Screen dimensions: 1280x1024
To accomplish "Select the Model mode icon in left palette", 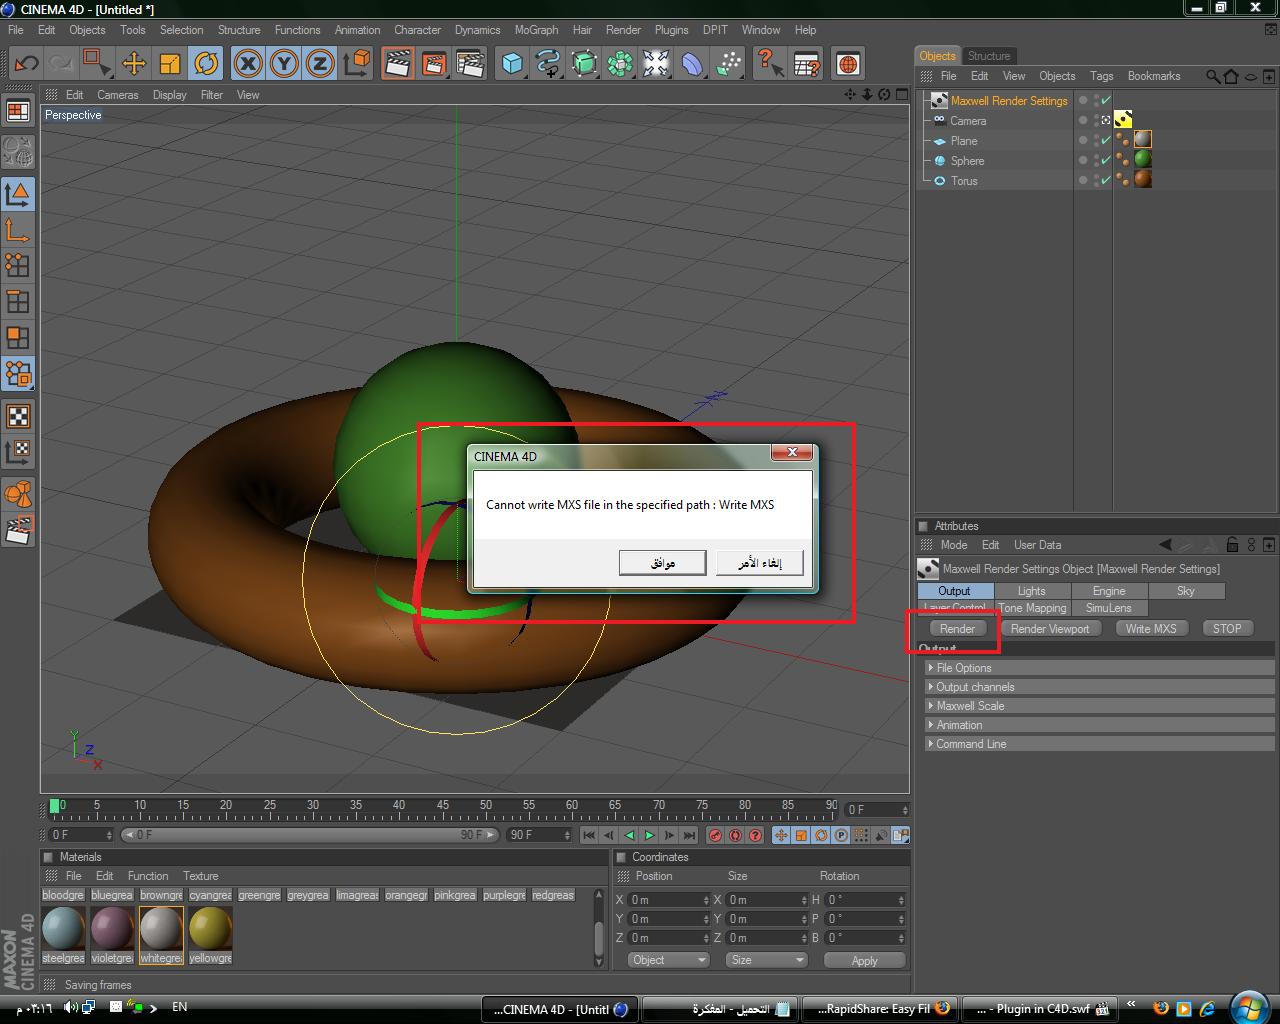I will pos(18,193).
